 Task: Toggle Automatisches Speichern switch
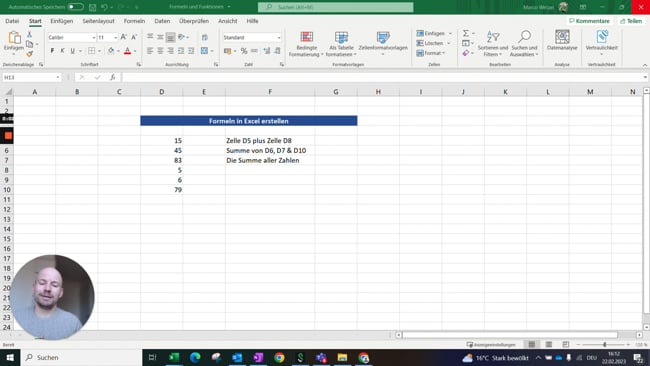pos(75,7)
